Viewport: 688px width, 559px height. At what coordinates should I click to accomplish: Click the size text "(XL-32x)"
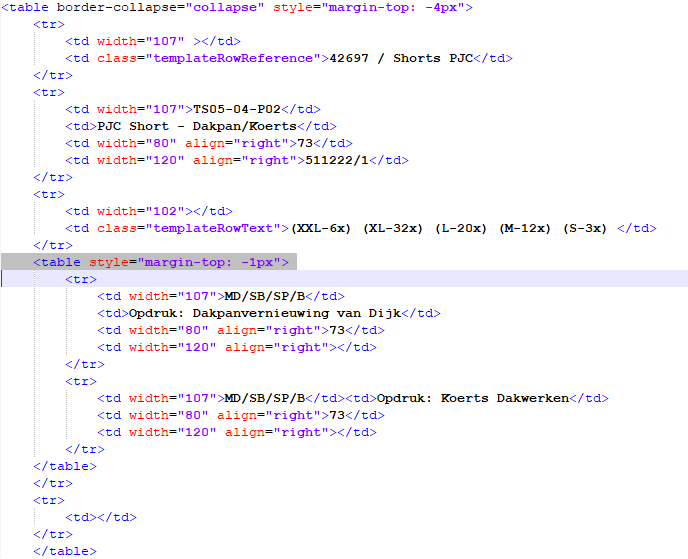tap(393, 229)
